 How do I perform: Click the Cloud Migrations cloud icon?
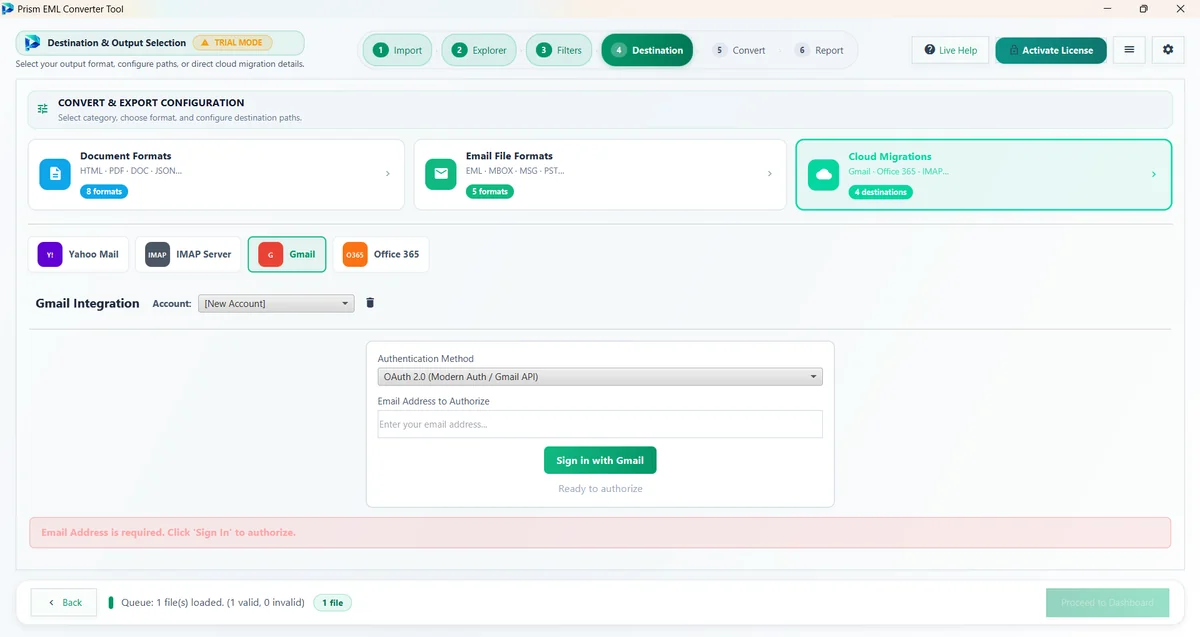pos(824,174)
